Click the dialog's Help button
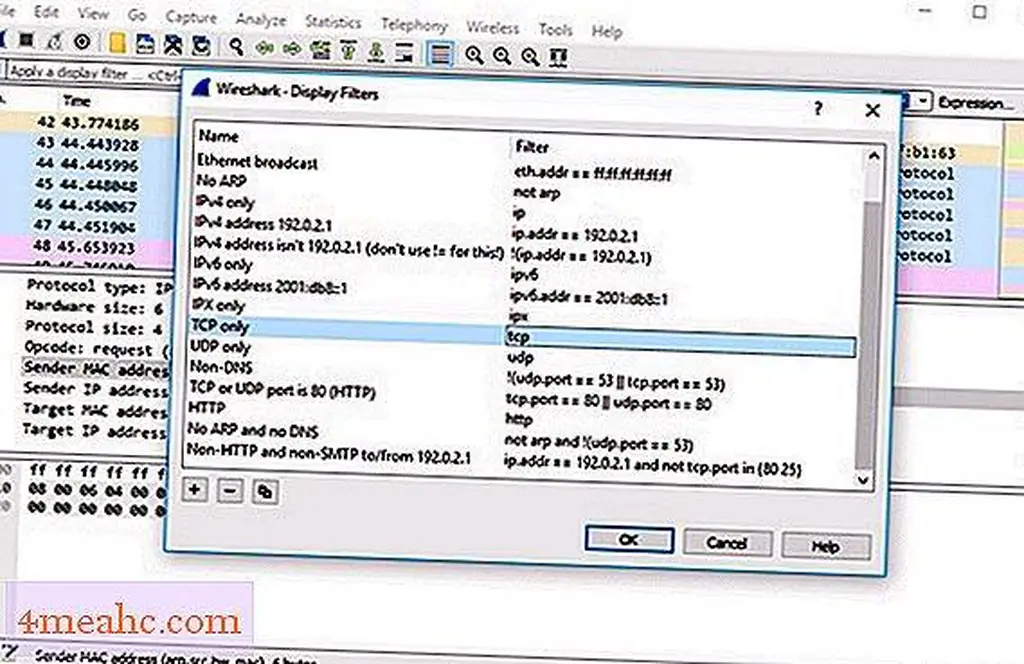Image resolution: width=1024 pixels, height=664 pixels. pyautogui.click(x=825, y=546)
